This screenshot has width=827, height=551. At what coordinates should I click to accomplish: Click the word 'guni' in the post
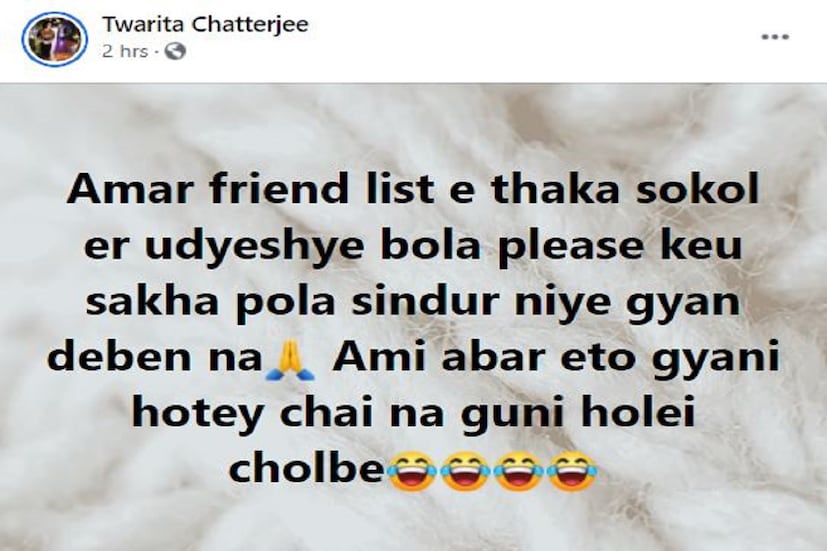[511, 415]
